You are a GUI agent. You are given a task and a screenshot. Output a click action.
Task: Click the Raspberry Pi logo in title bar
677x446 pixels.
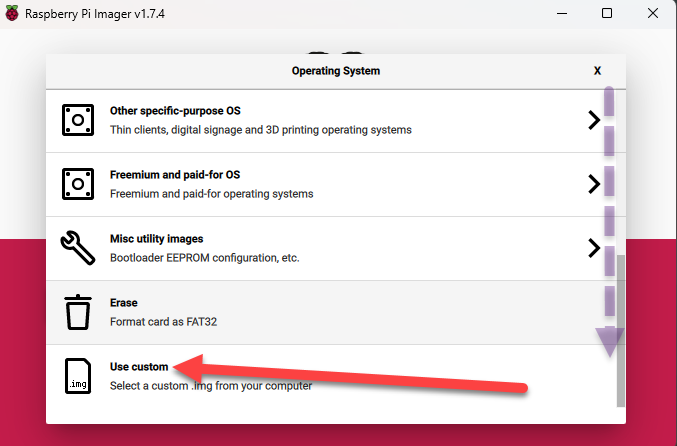12,13
